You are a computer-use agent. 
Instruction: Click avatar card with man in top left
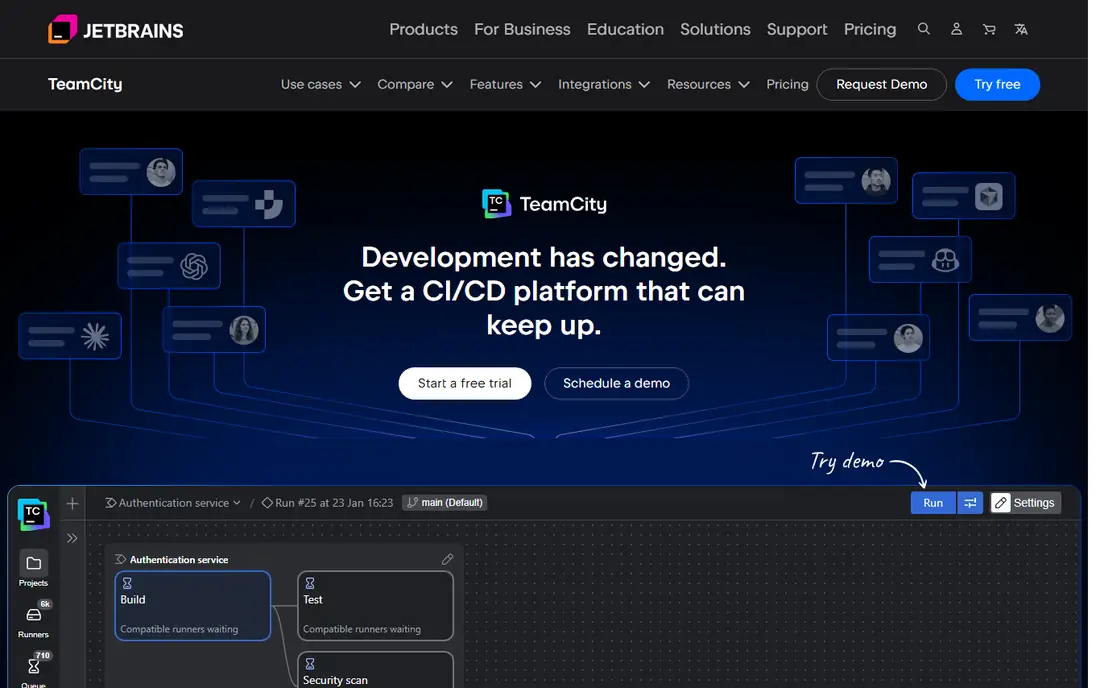coord(131,171)
